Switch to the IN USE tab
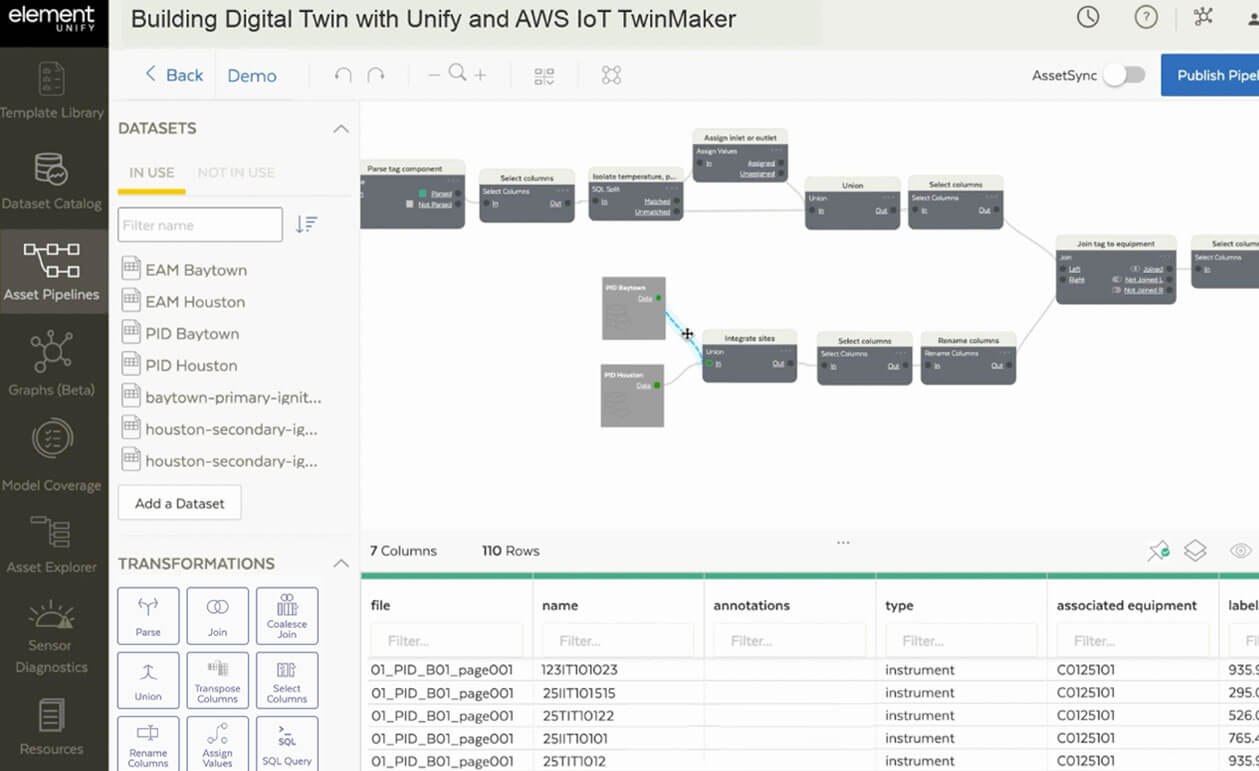 [152, 173]
